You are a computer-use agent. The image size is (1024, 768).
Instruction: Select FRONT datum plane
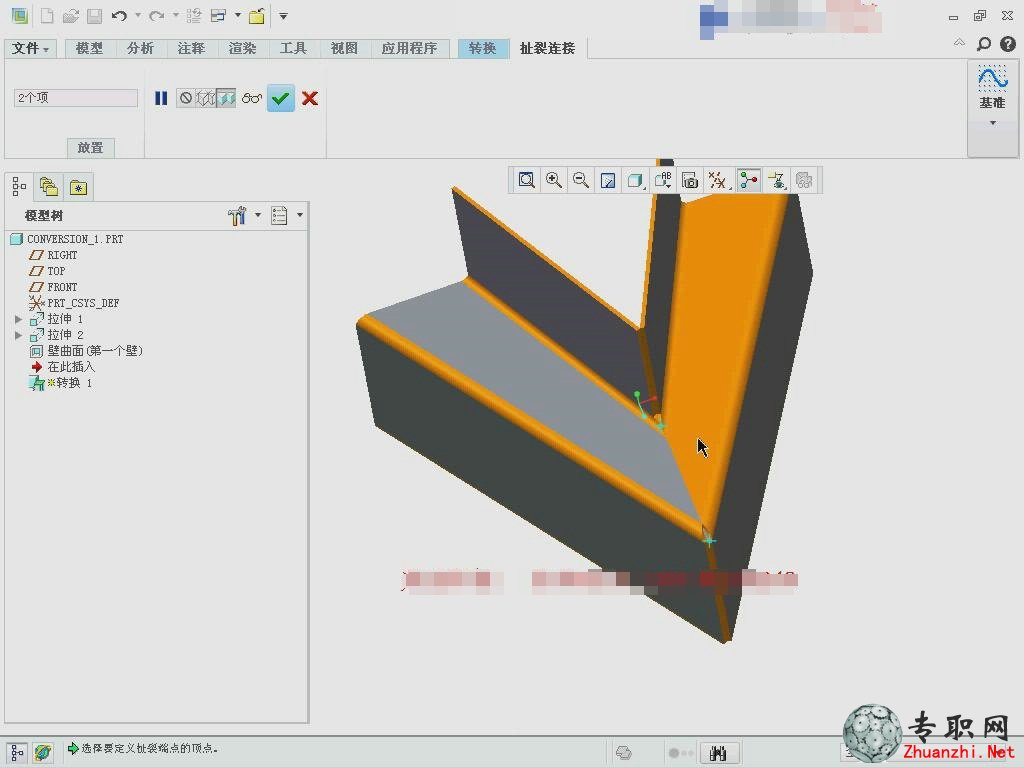54,287
